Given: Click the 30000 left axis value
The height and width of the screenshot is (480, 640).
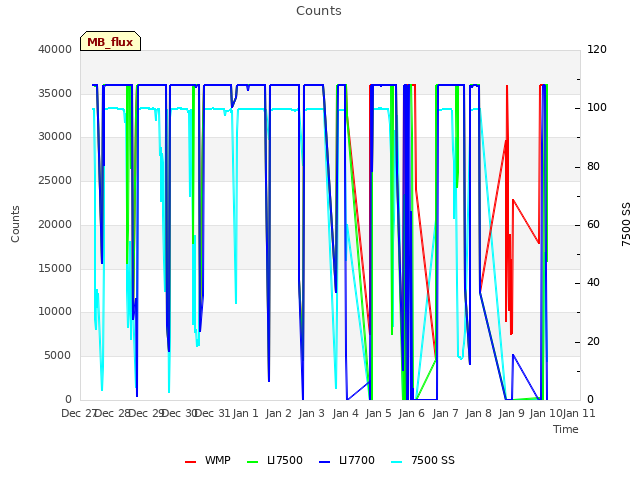Looking at the screenshot, I should pos(55,137).
